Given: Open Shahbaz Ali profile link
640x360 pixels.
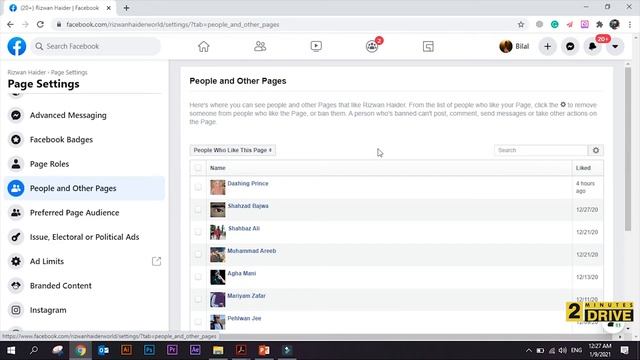Looking at the screenshot, I should point(244,229).
